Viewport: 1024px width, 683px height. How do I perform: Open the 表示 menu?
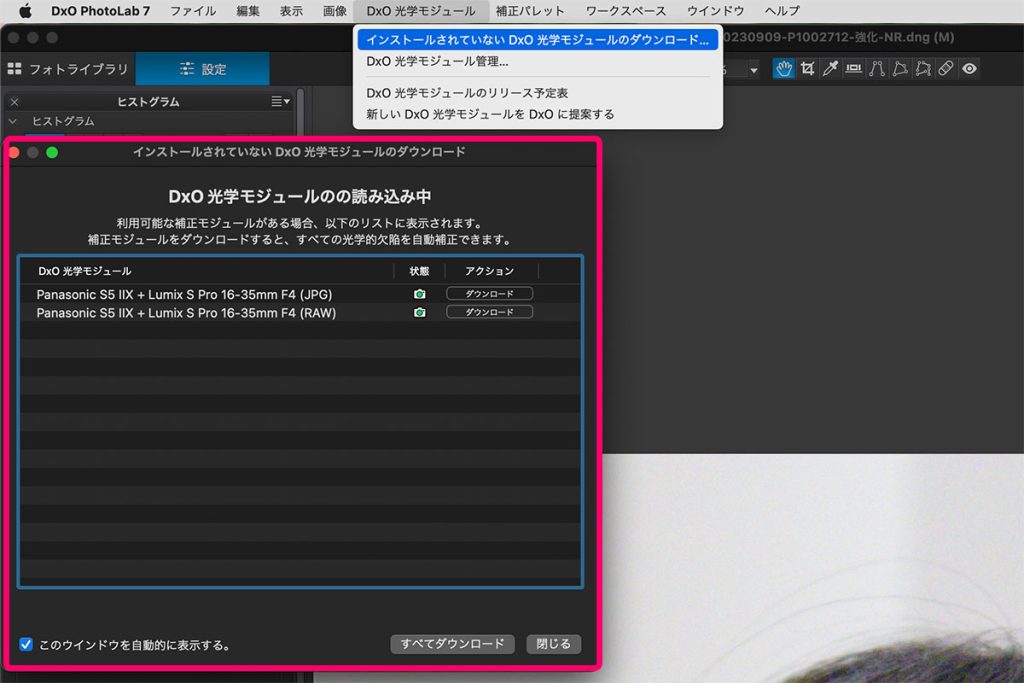[x=291, y=11]
